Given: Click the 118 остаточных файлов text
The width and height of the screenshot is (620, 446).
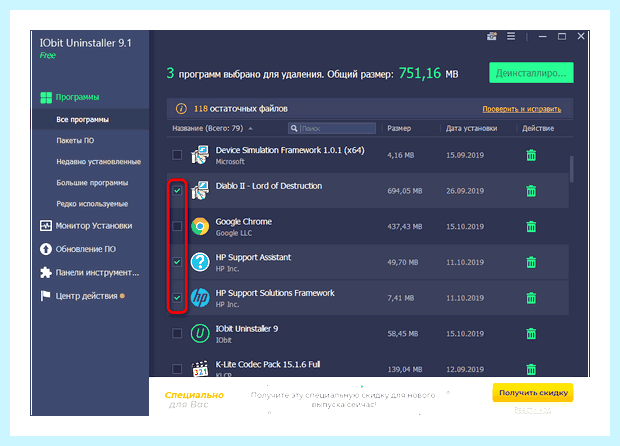Looking at the screenshot, I should [240, 108].
